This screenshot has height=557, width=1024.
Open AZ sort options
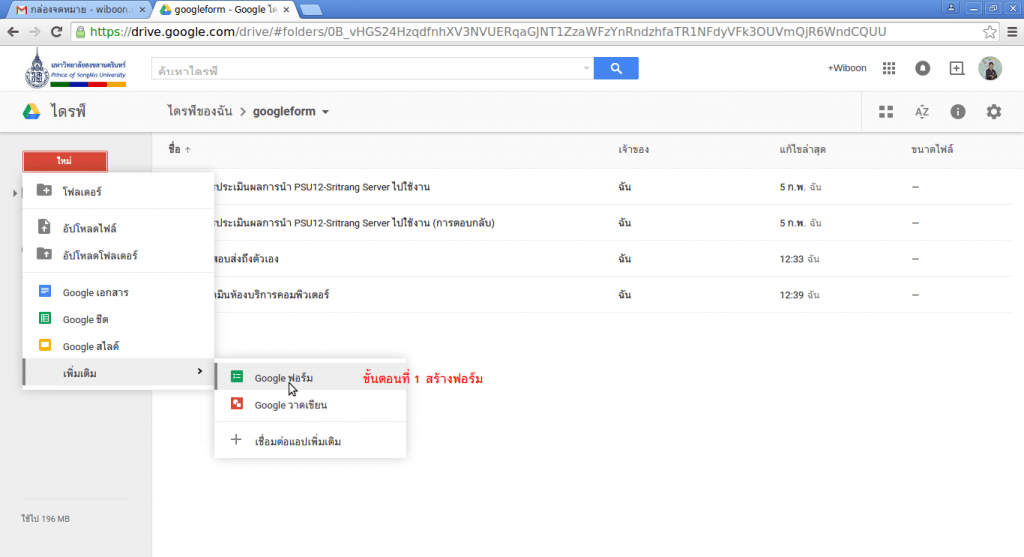(921, 112)
